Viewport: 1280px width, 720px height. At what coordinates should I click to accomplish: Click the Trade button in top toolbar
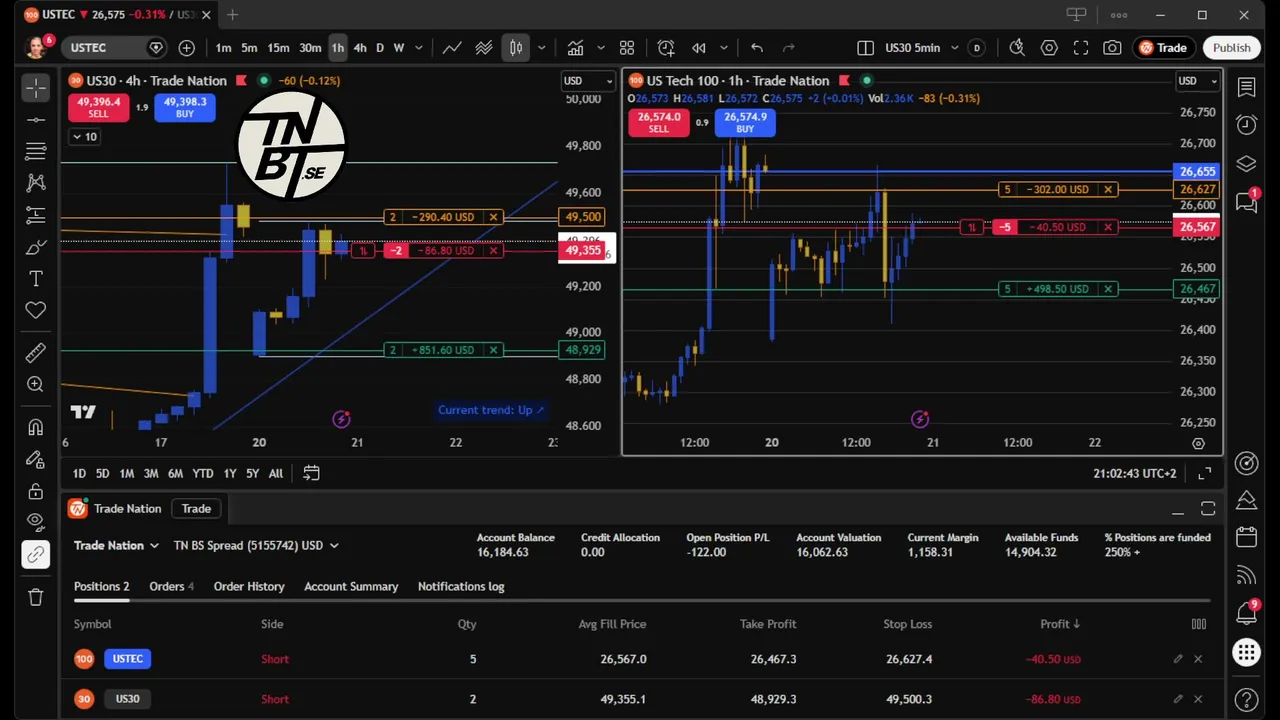(x=1162, y=48)
